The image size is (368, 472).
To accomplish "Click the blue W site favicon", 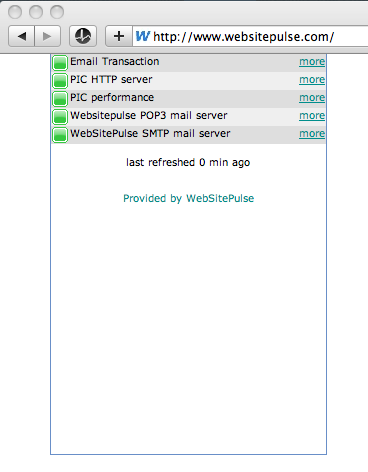I will (142, 36).
